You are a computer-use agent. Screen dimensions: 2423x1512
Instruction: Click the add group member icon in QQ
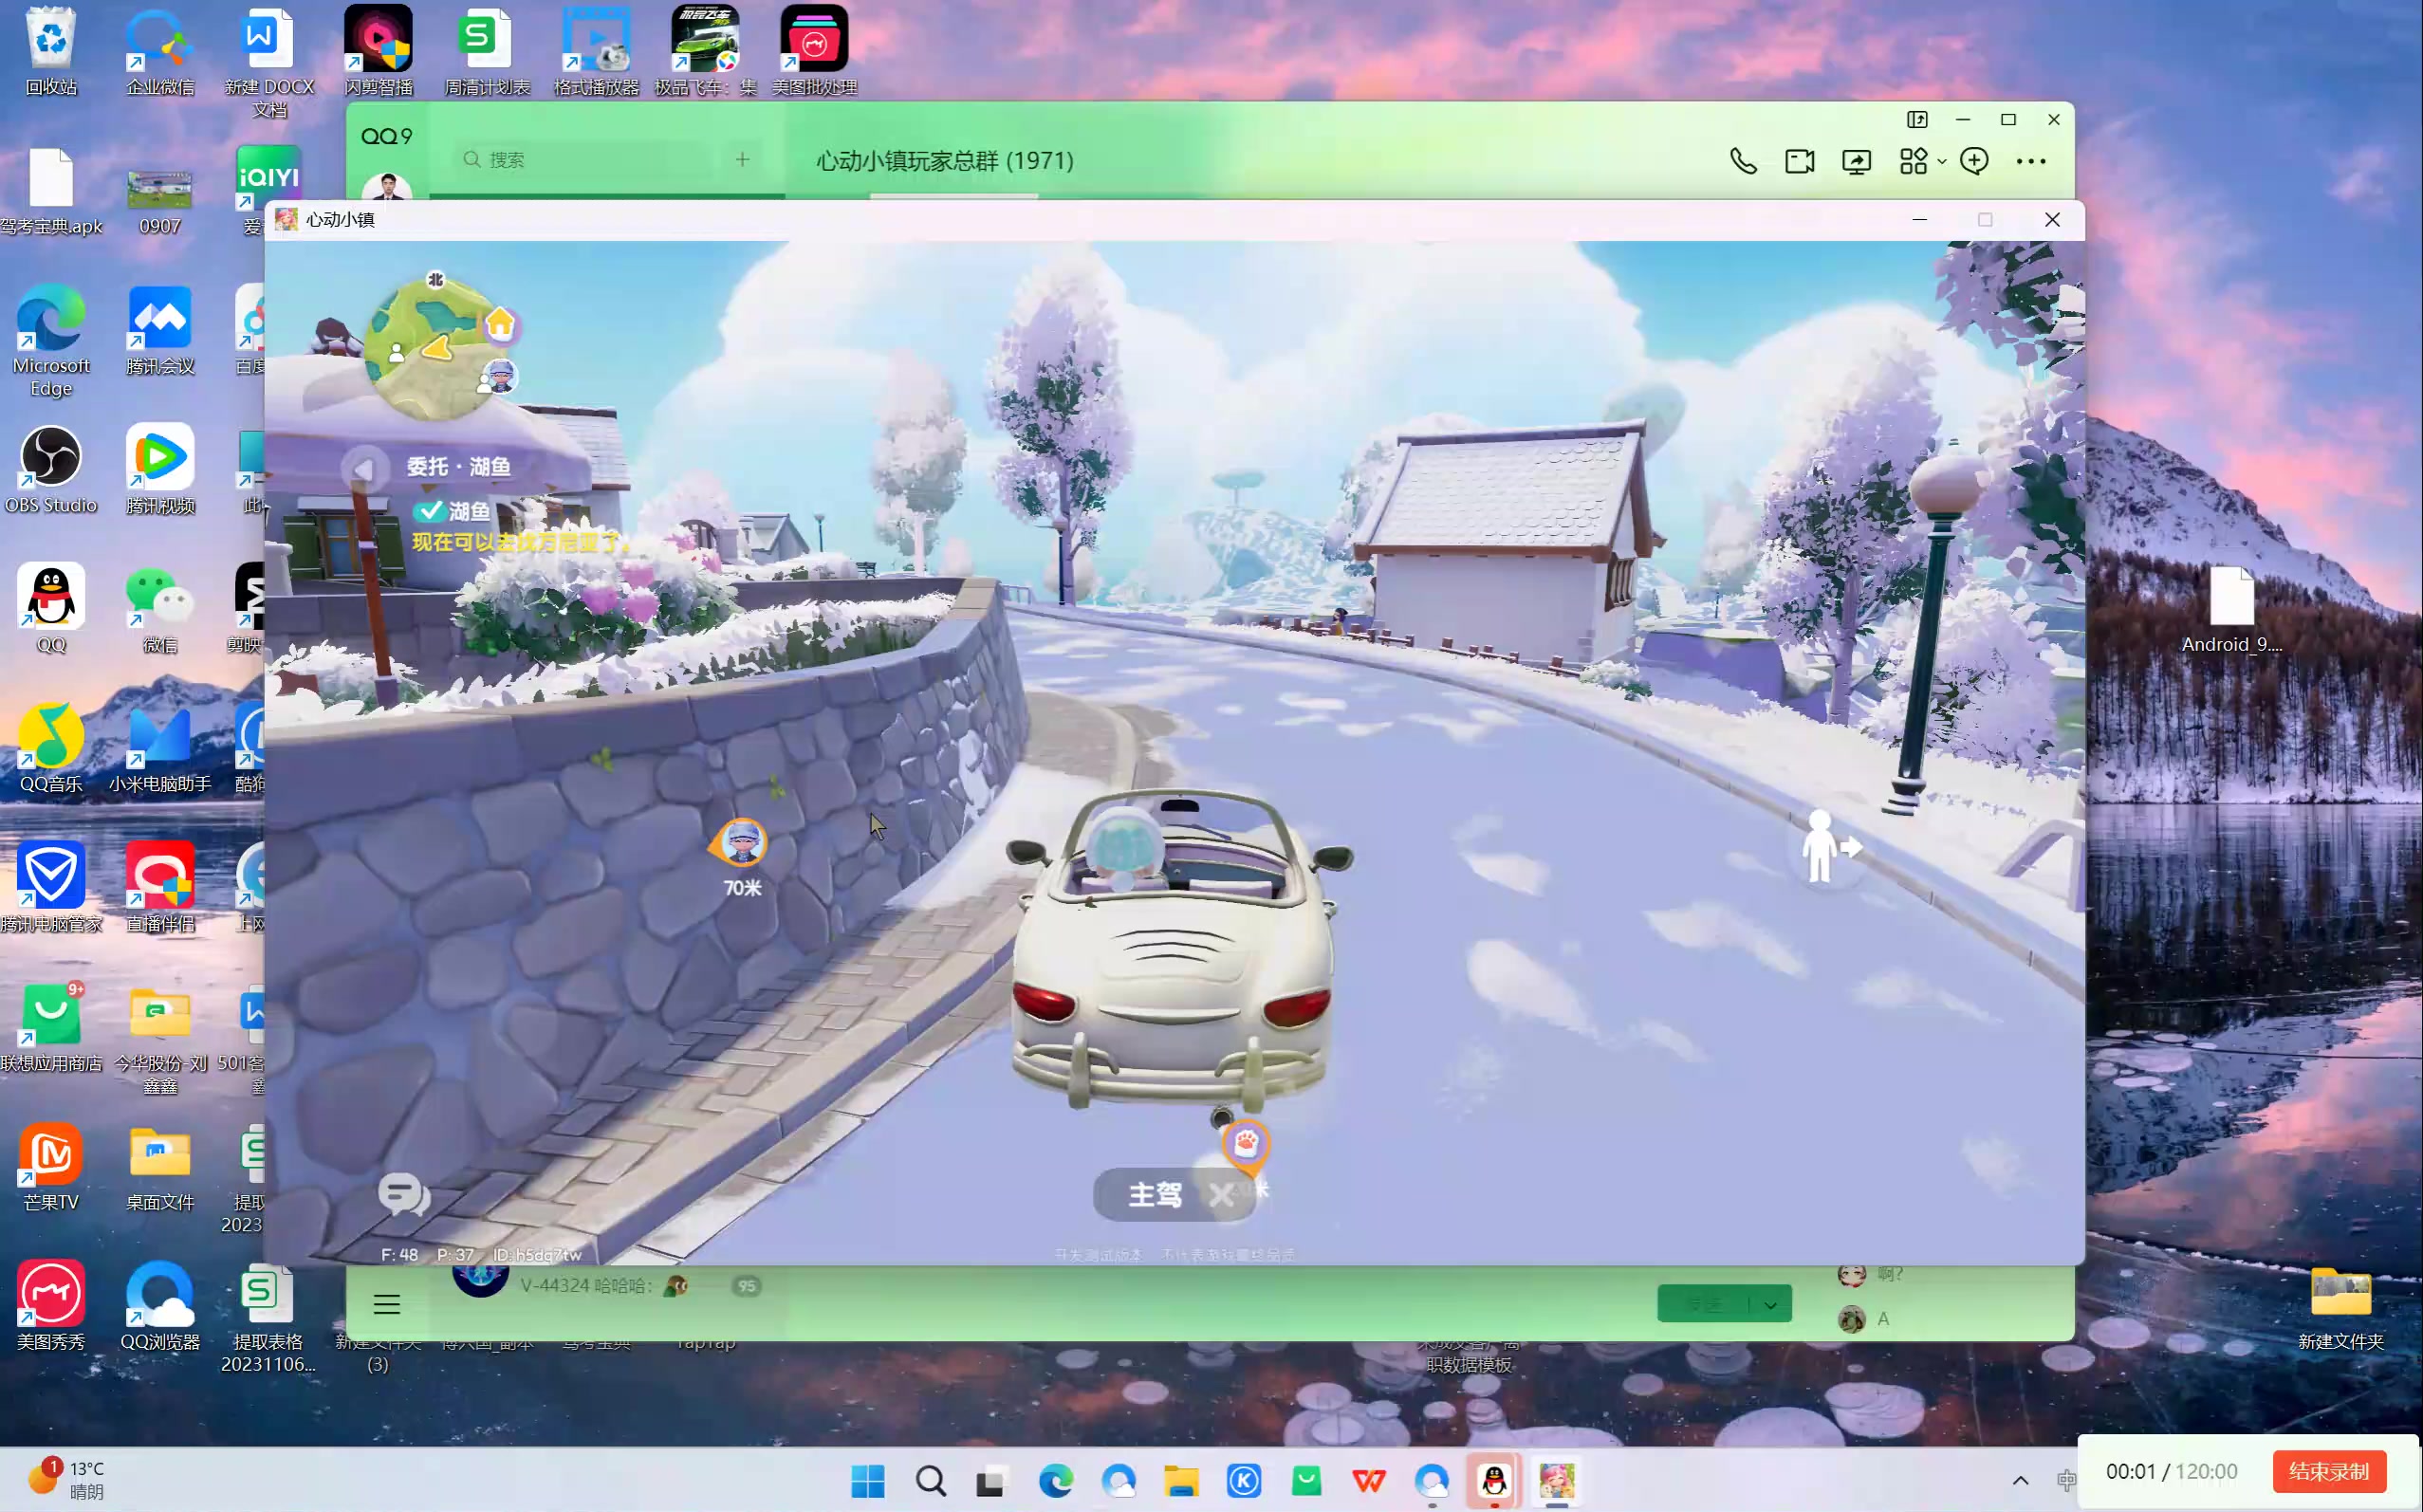1974,161
